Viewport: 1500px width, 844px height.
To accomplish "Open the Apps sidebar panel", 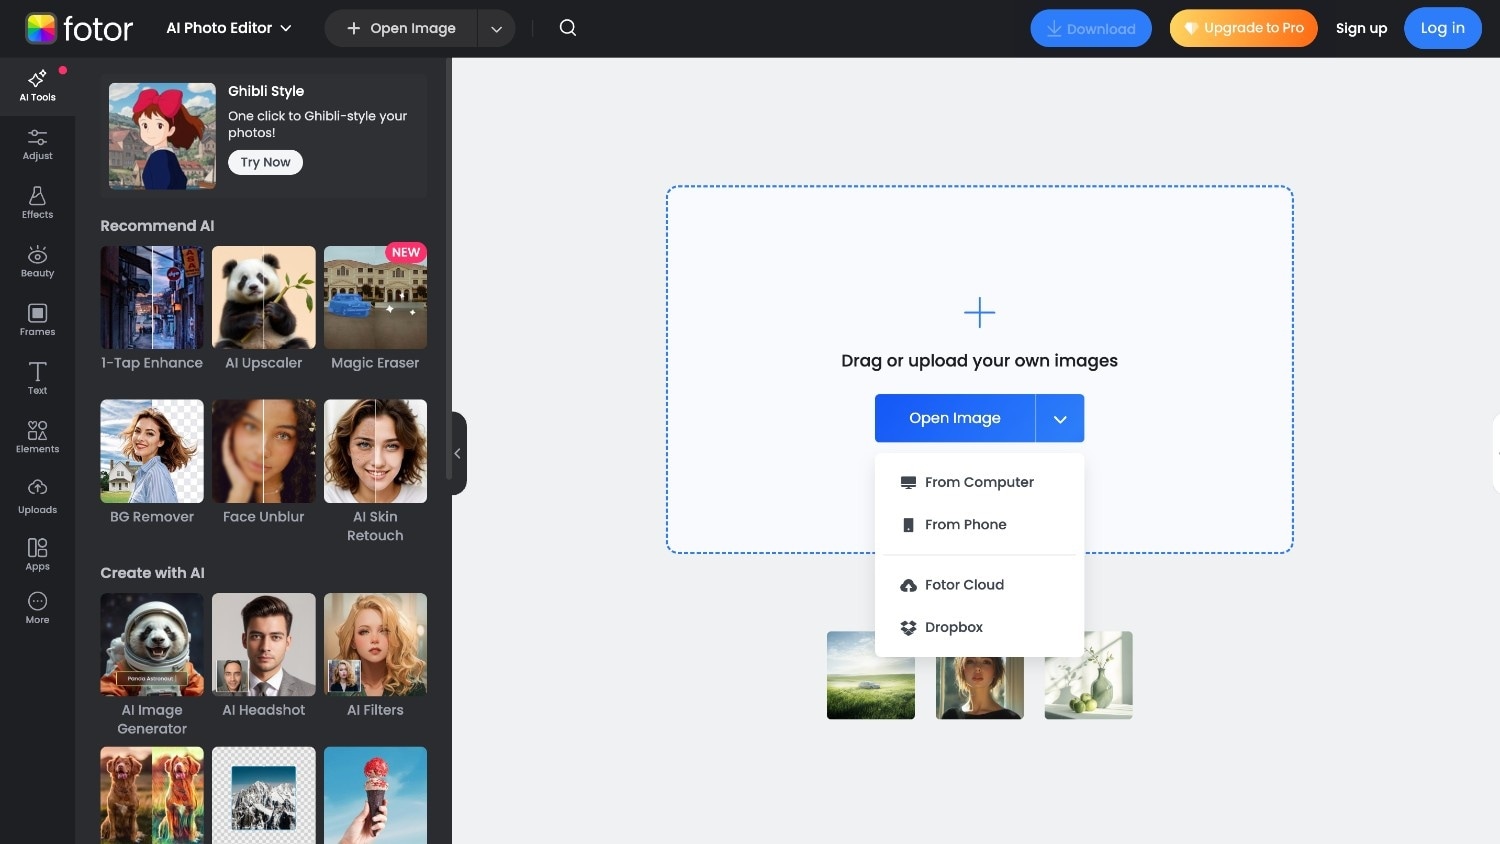I will [x=37, y=554].
